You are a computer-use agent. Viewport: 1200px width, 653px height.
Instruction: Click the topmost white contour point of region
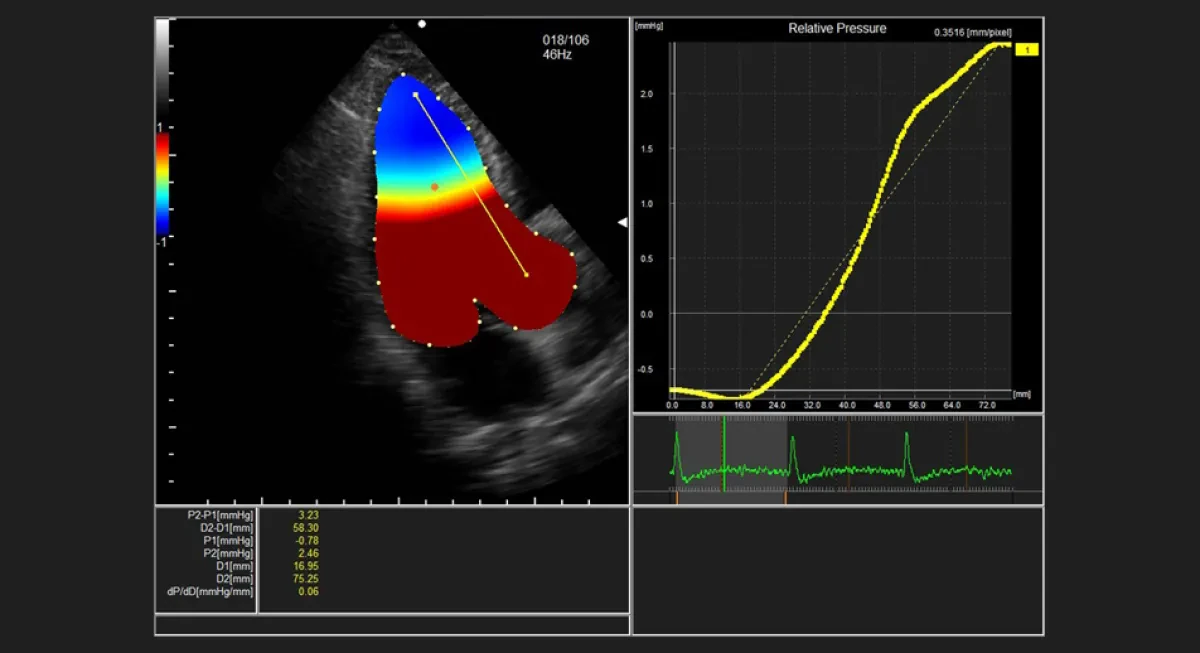coord(403,74)
